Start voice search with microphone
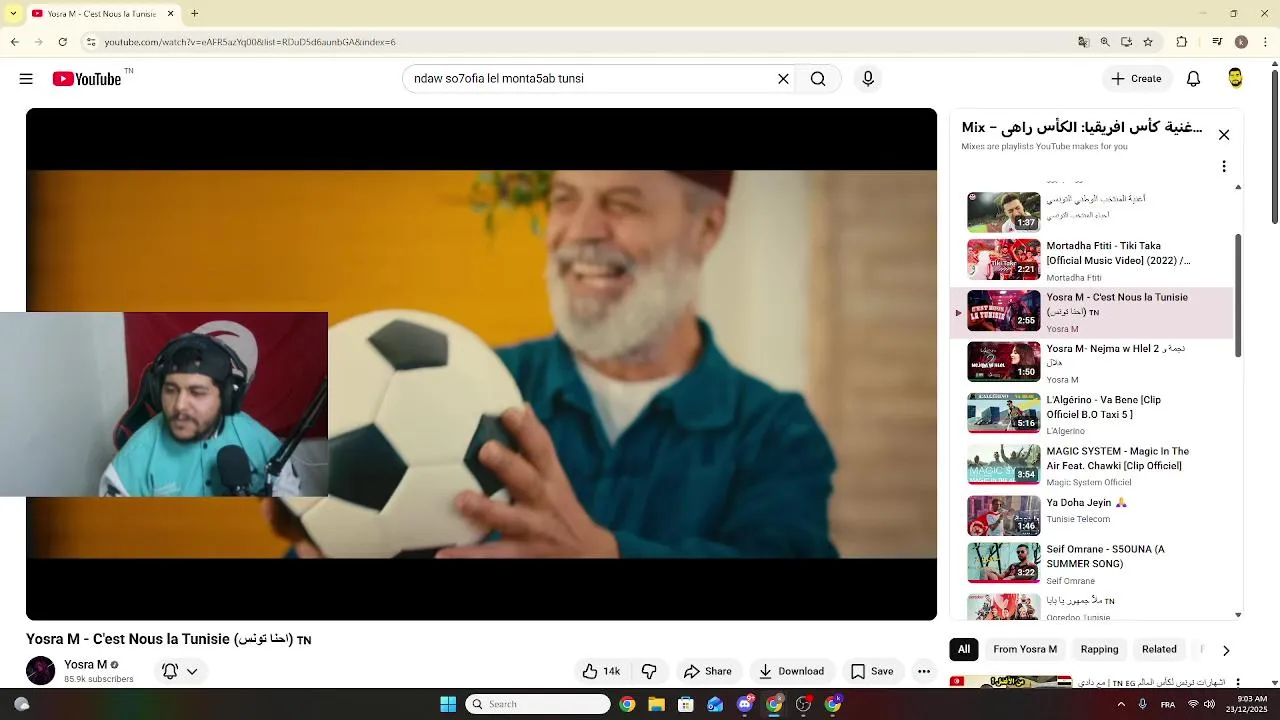 868,79
